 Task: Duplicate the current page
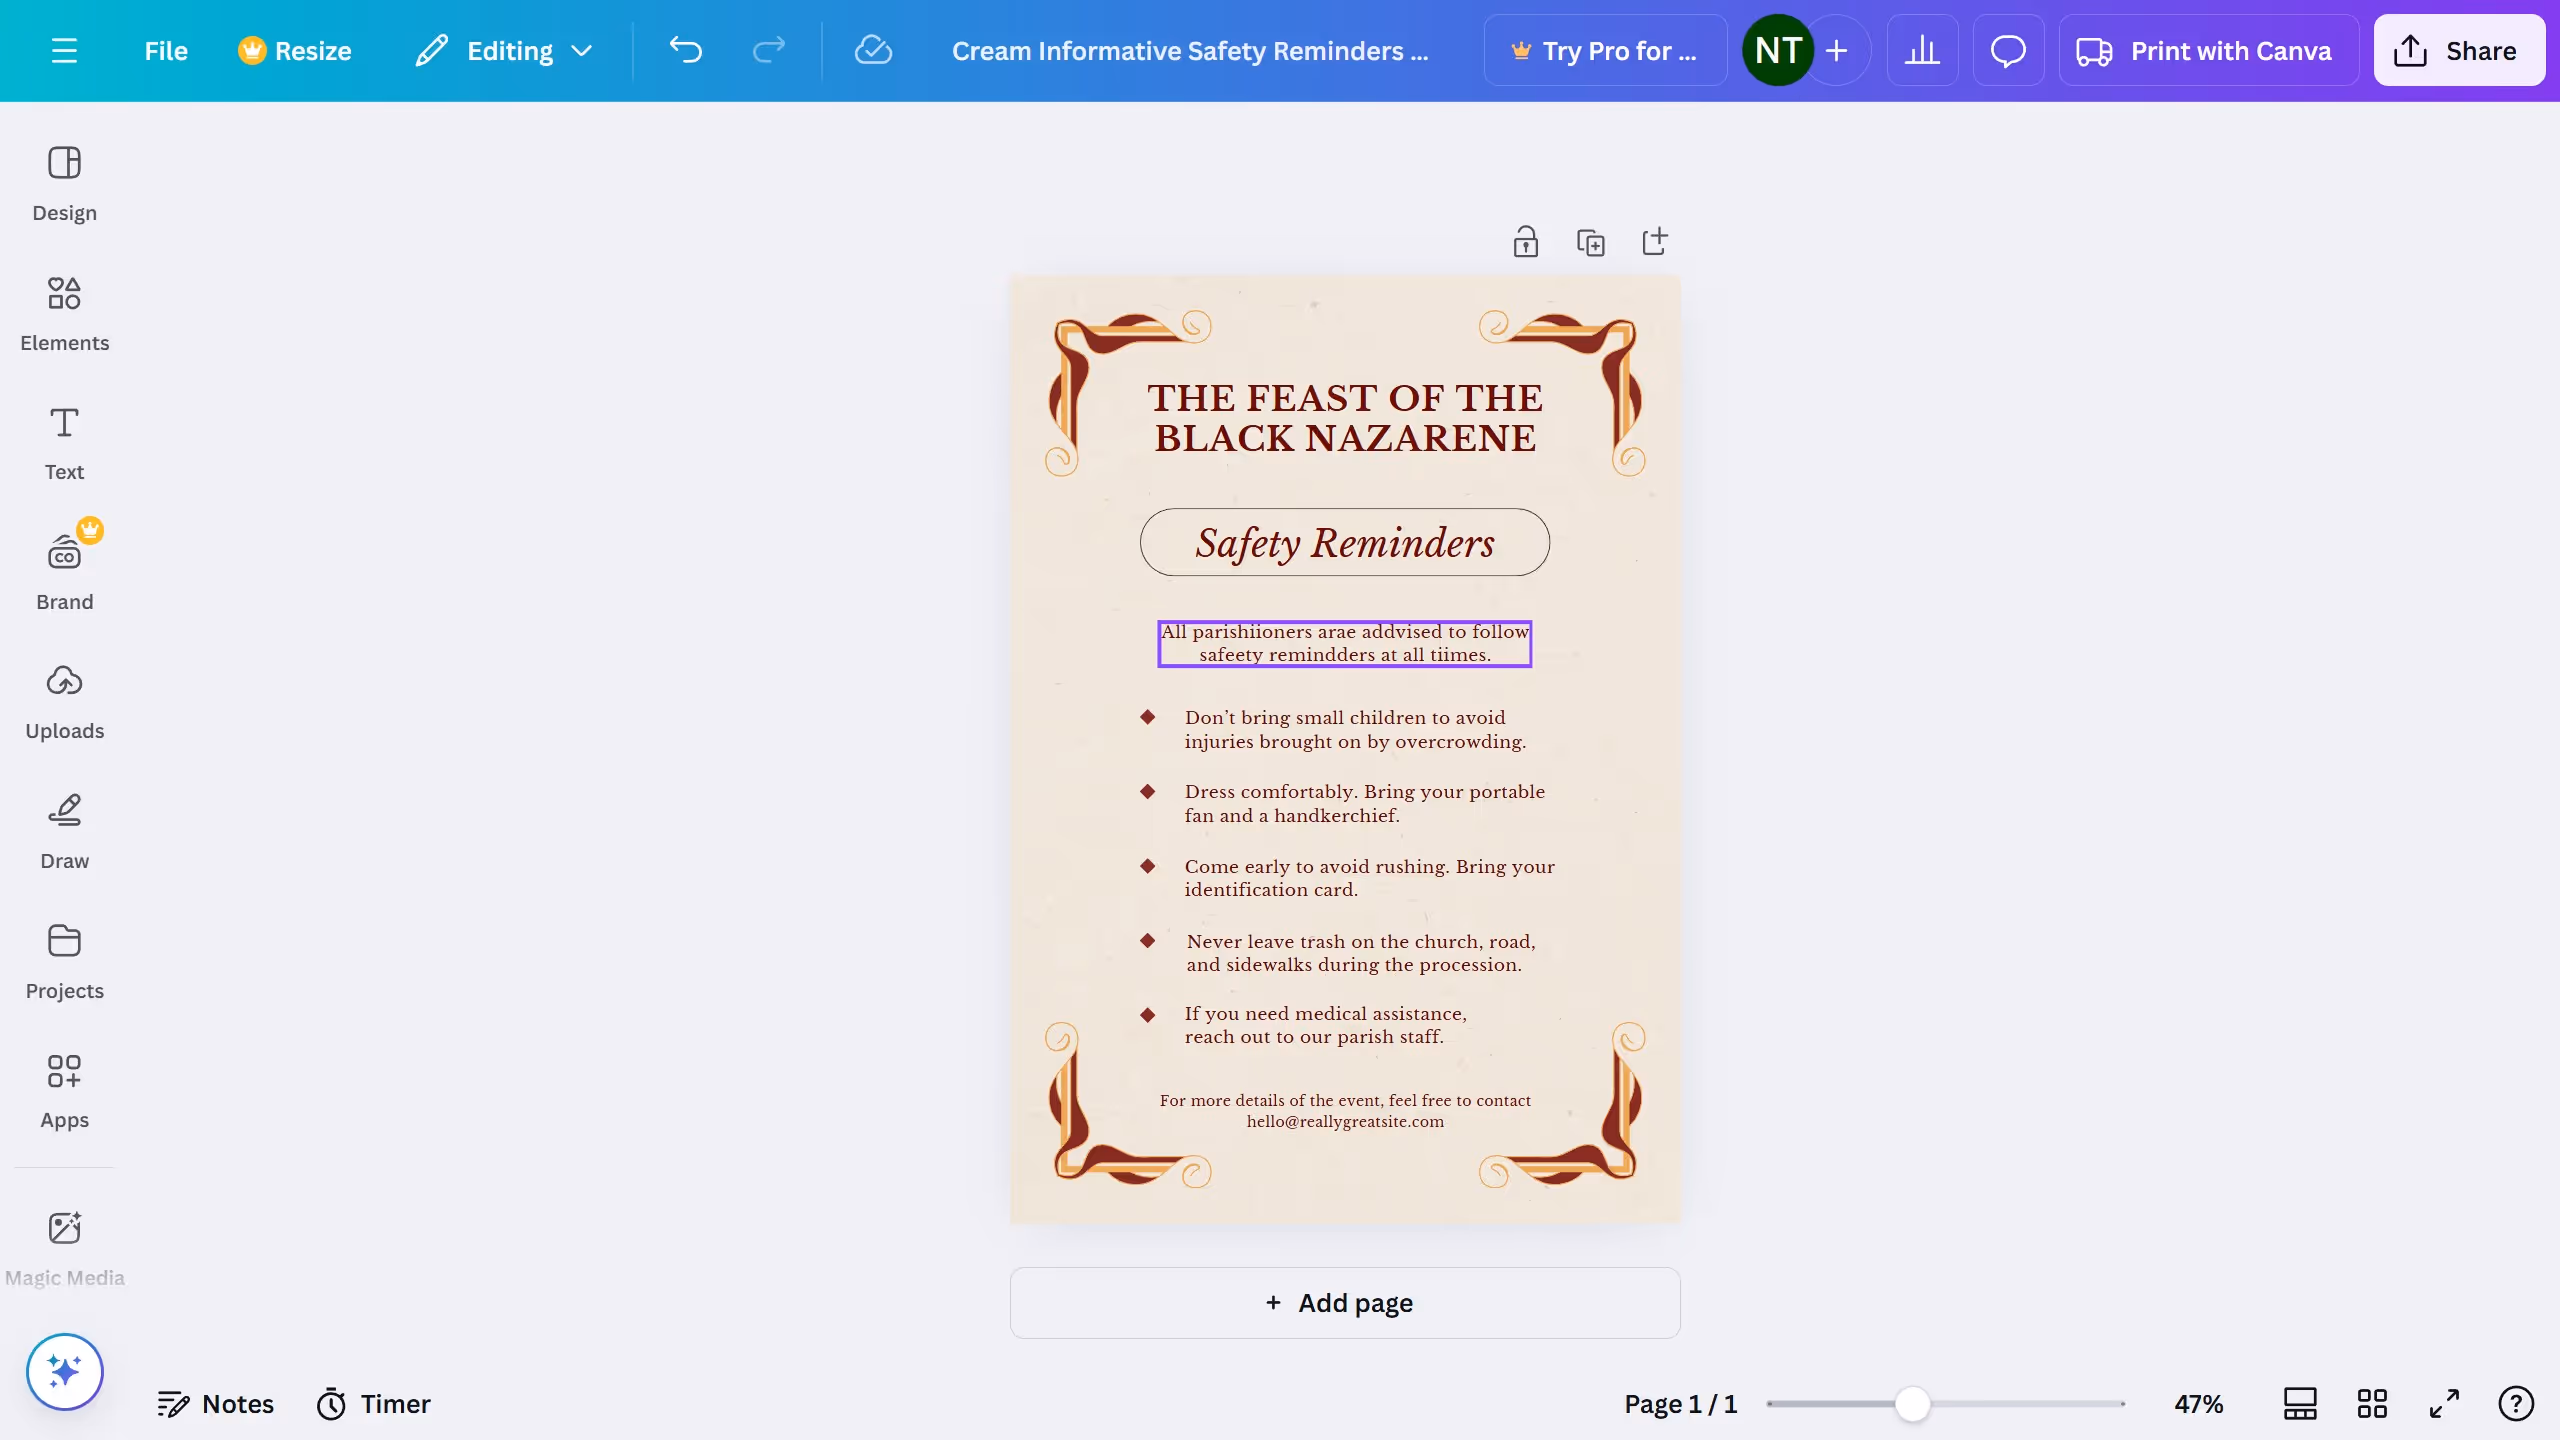1590,241
